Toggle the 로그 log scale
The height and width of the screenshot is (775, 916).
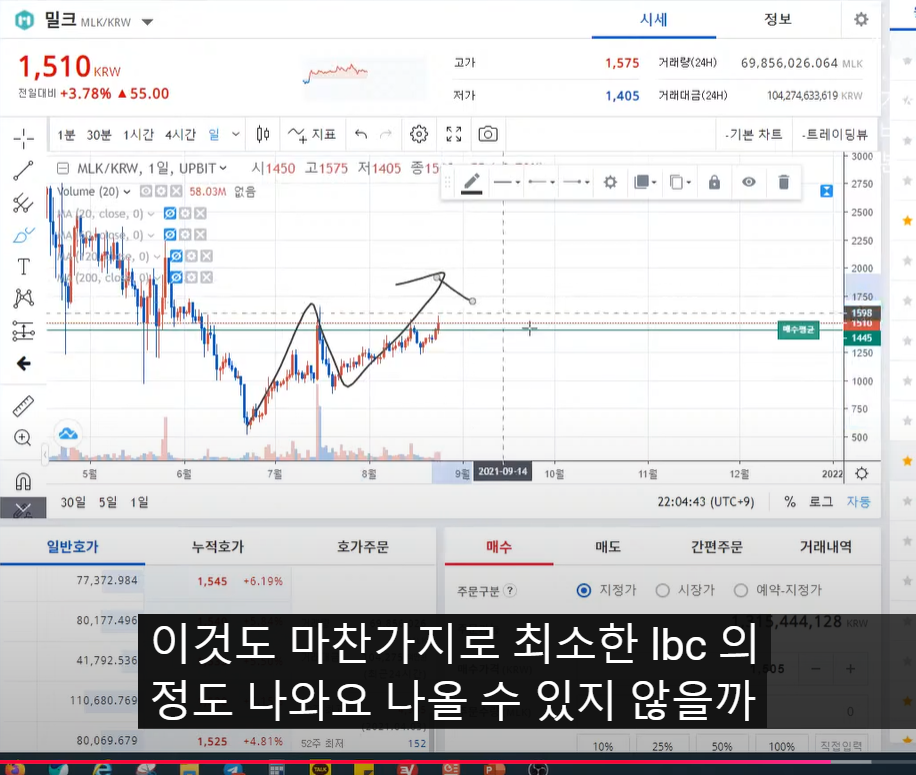(821, 502)
